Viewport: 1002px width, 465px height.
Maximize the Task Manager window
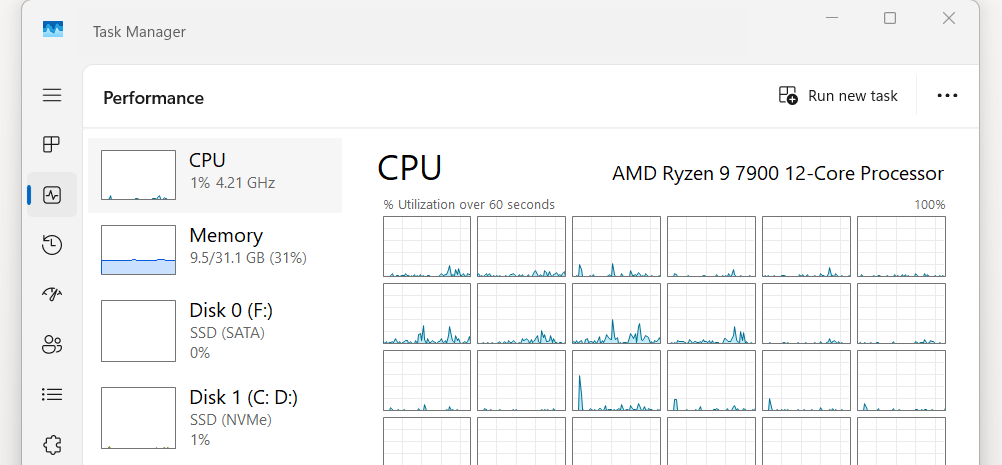(x=890, y=18)
